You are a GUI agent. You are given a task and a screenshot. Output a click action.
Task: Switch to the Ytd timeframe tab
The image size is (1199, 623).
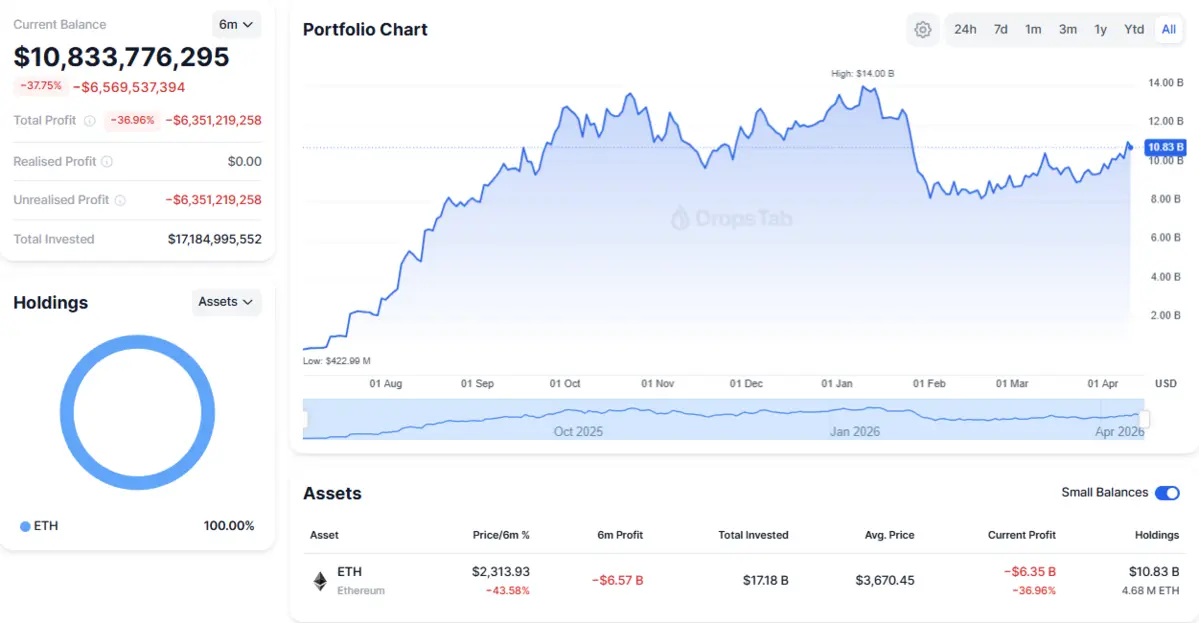(x=1133, y=29)
